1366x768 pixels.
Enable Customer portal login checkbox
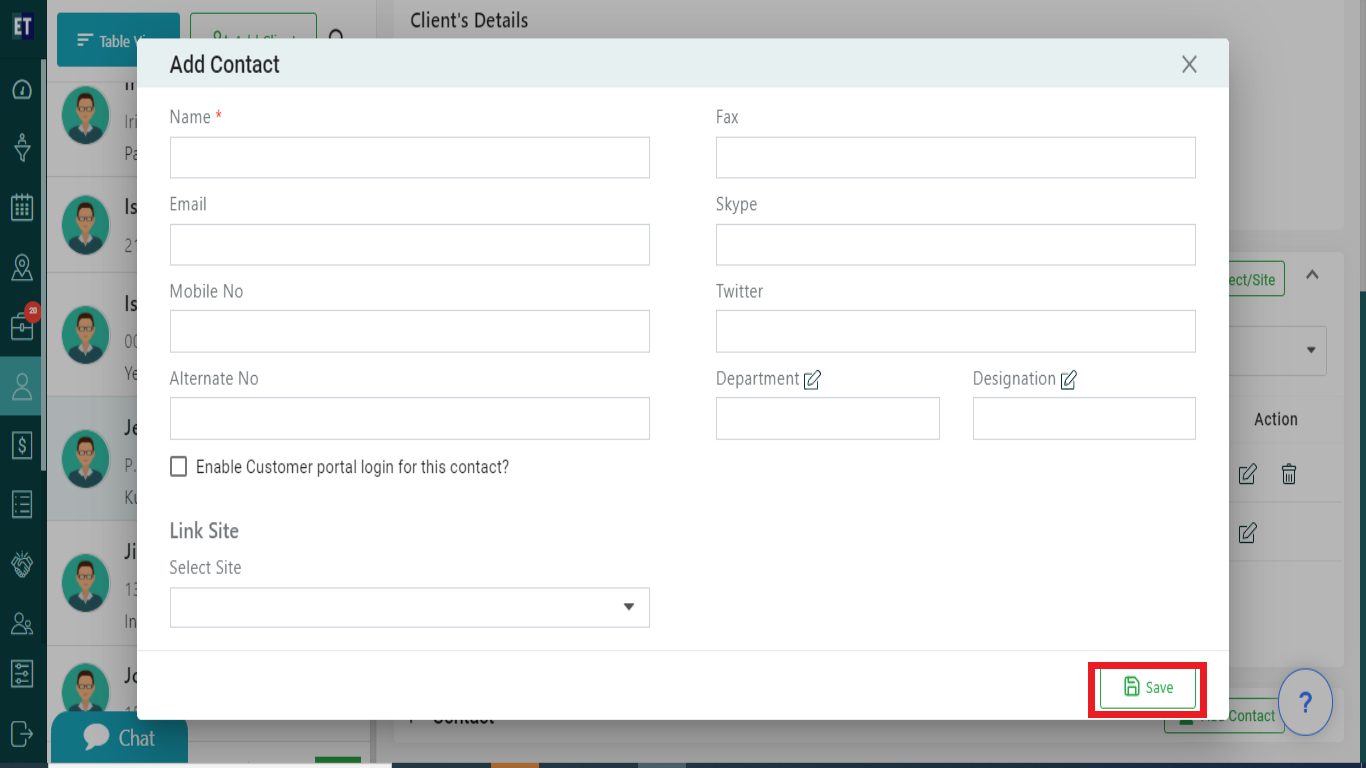pos(178,466)
